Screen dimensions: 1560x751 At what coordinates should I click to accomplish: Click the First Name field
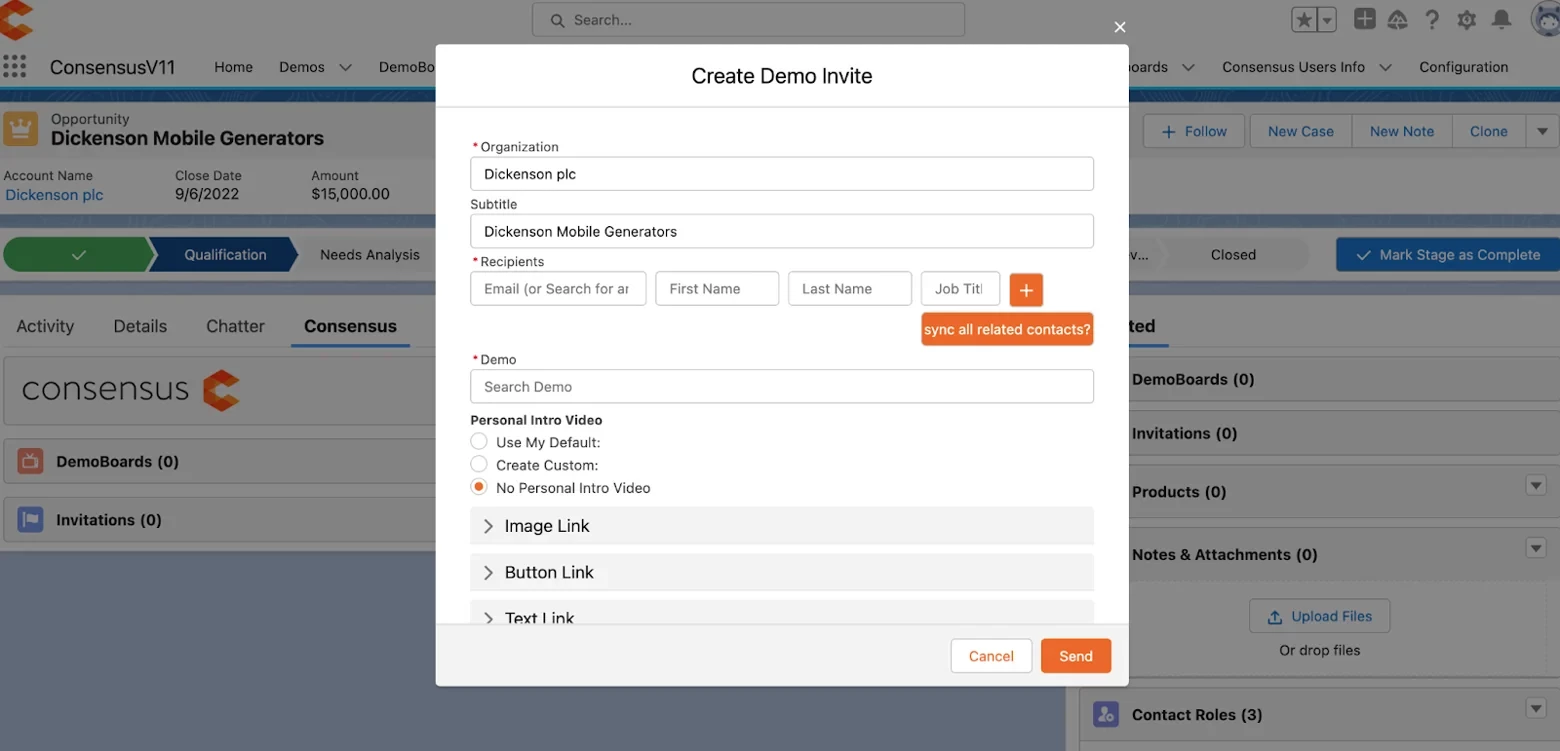click(x=717, y=289)
